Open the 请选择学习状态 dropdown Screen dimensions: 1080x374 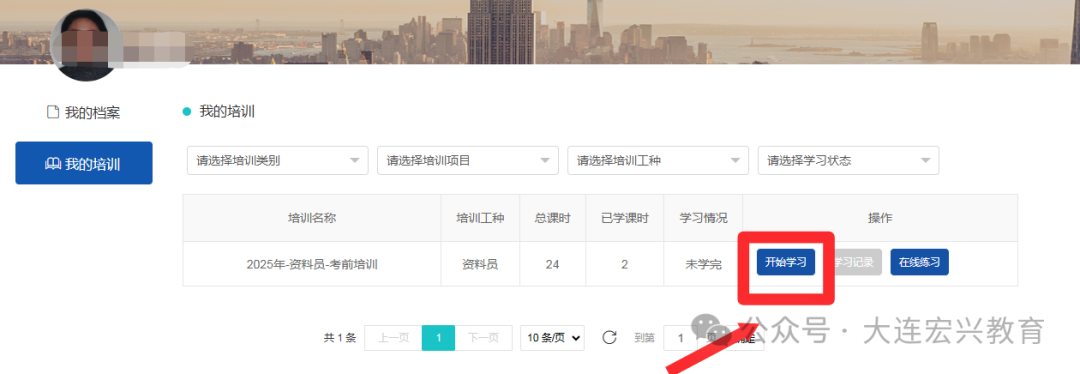848,160
